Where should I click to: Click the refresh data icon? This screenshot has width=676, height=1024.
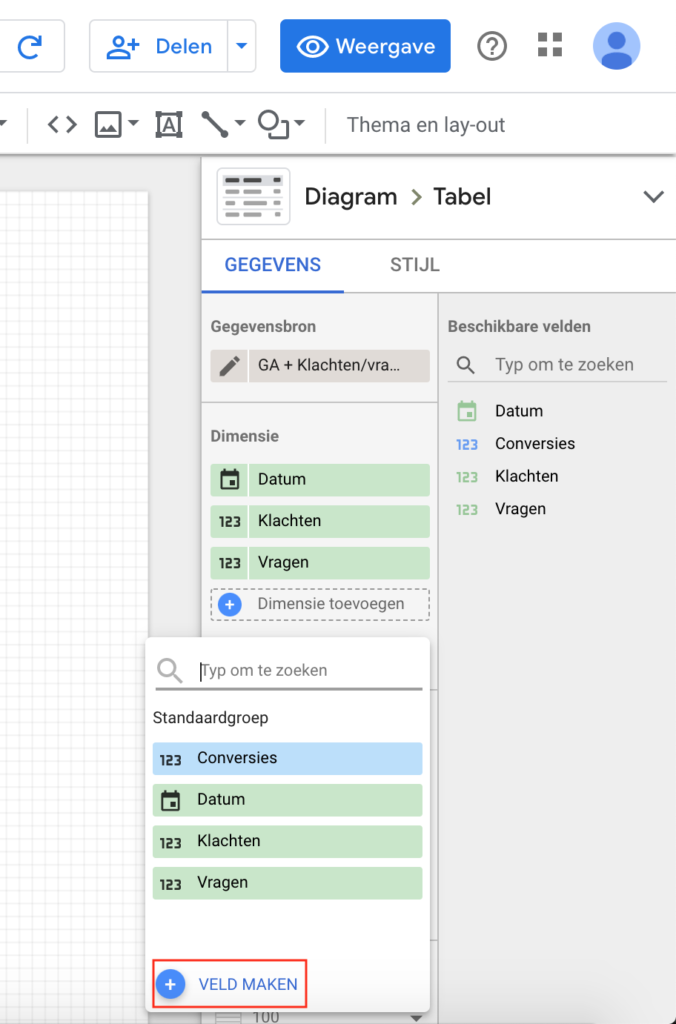[x=31, y=46]
